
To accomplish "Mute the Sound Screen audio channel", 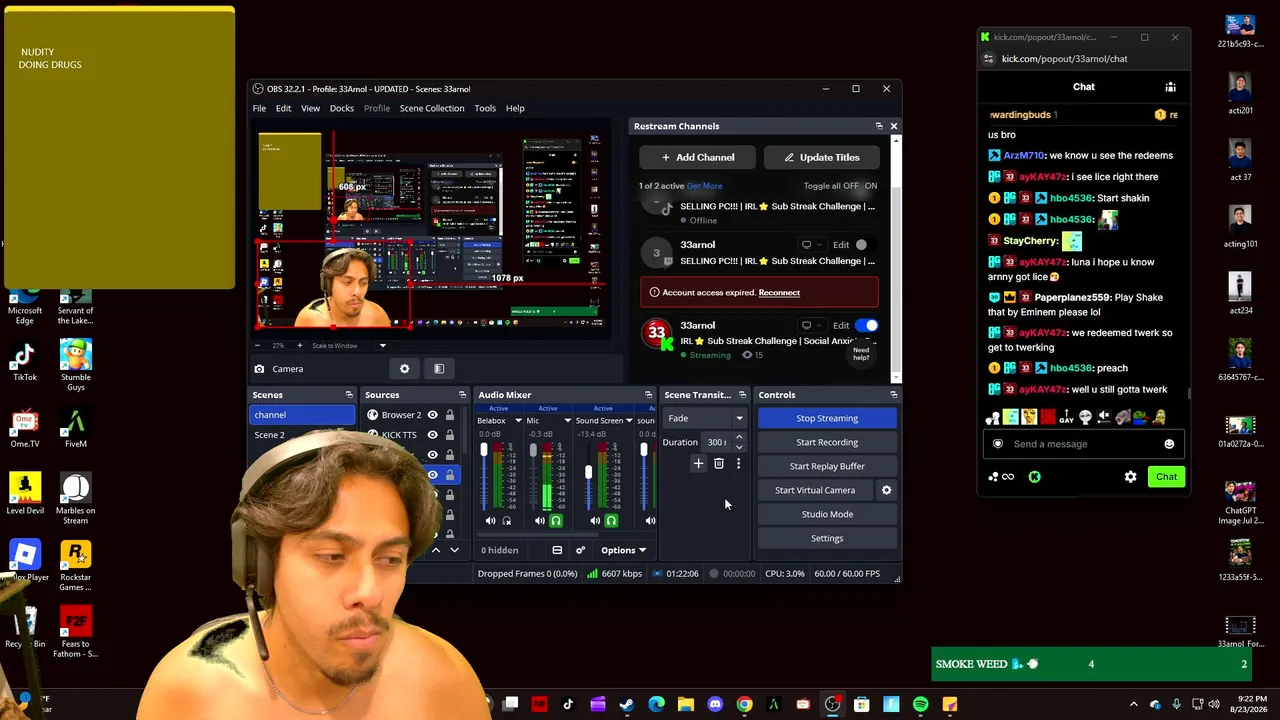I will (x=595, y=521).
